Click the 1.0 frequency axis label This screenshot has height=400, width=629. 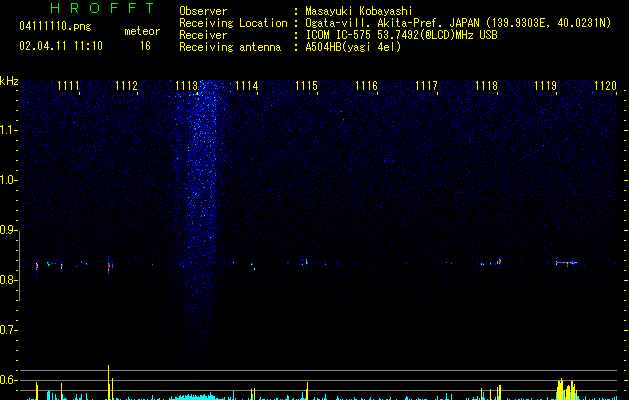tap(8, 180)
